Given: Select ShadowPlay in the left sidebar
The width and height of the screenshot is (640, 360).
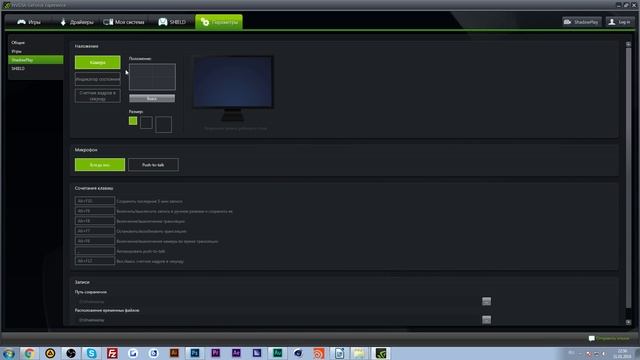Looking at the screenshot, I should tap(36, 60).
